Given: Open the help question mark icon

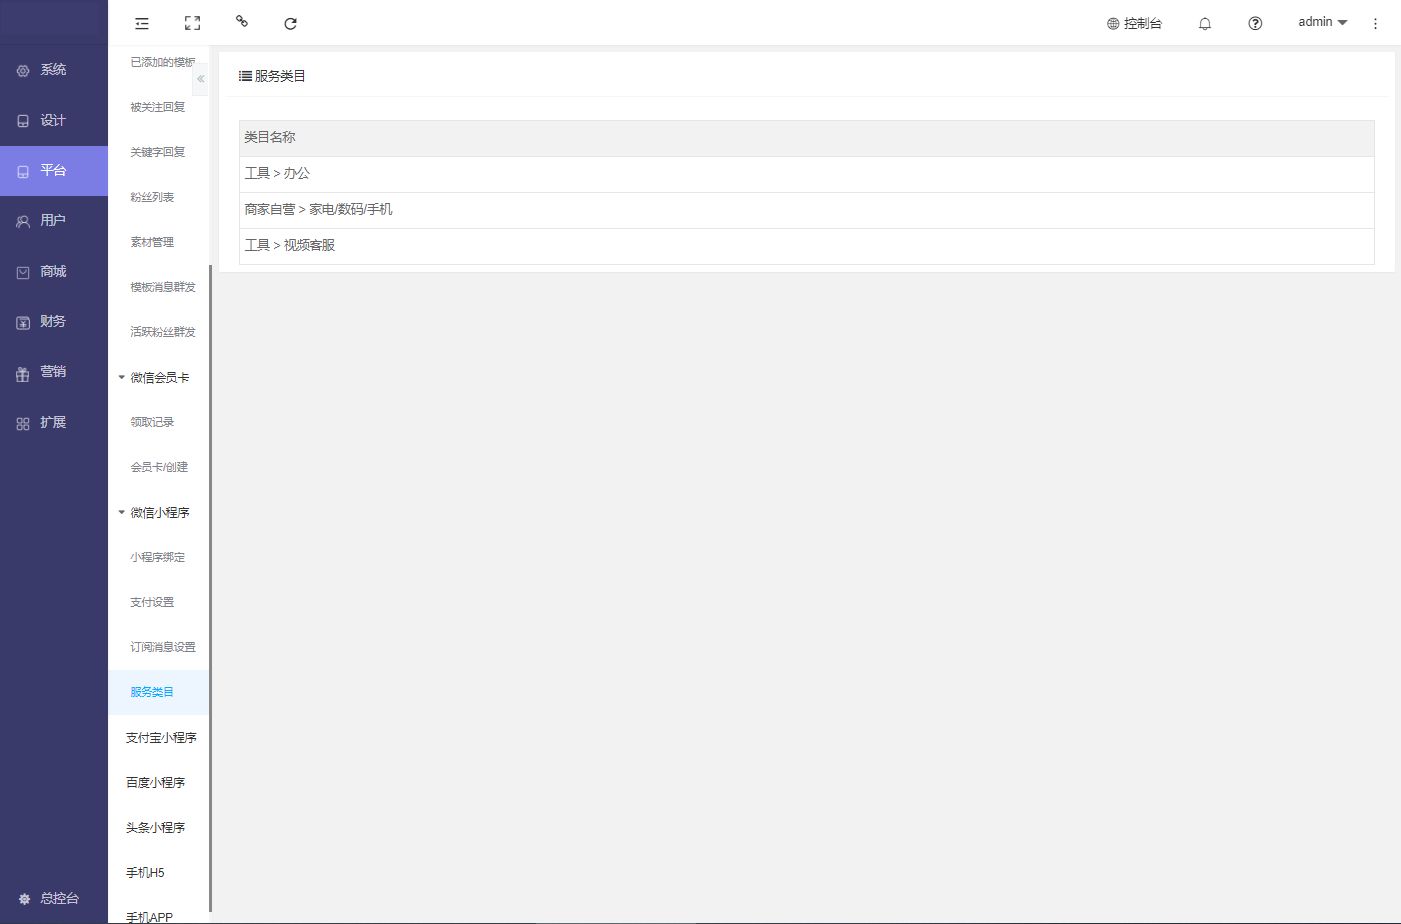Looking at the screenshot, I should pos(1255,23).
